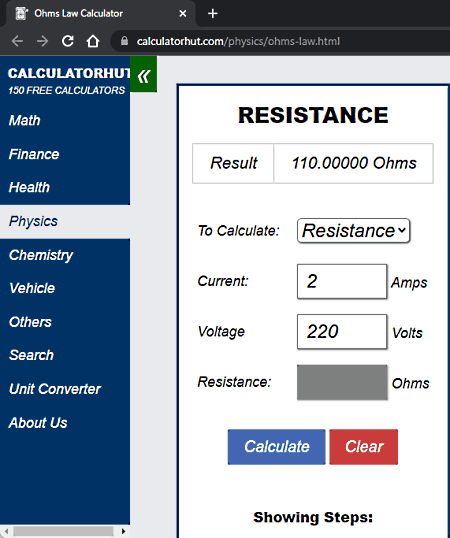
Task: Click the sidebar horizontal scrollbar right arrow
Action: coord(123,531)
